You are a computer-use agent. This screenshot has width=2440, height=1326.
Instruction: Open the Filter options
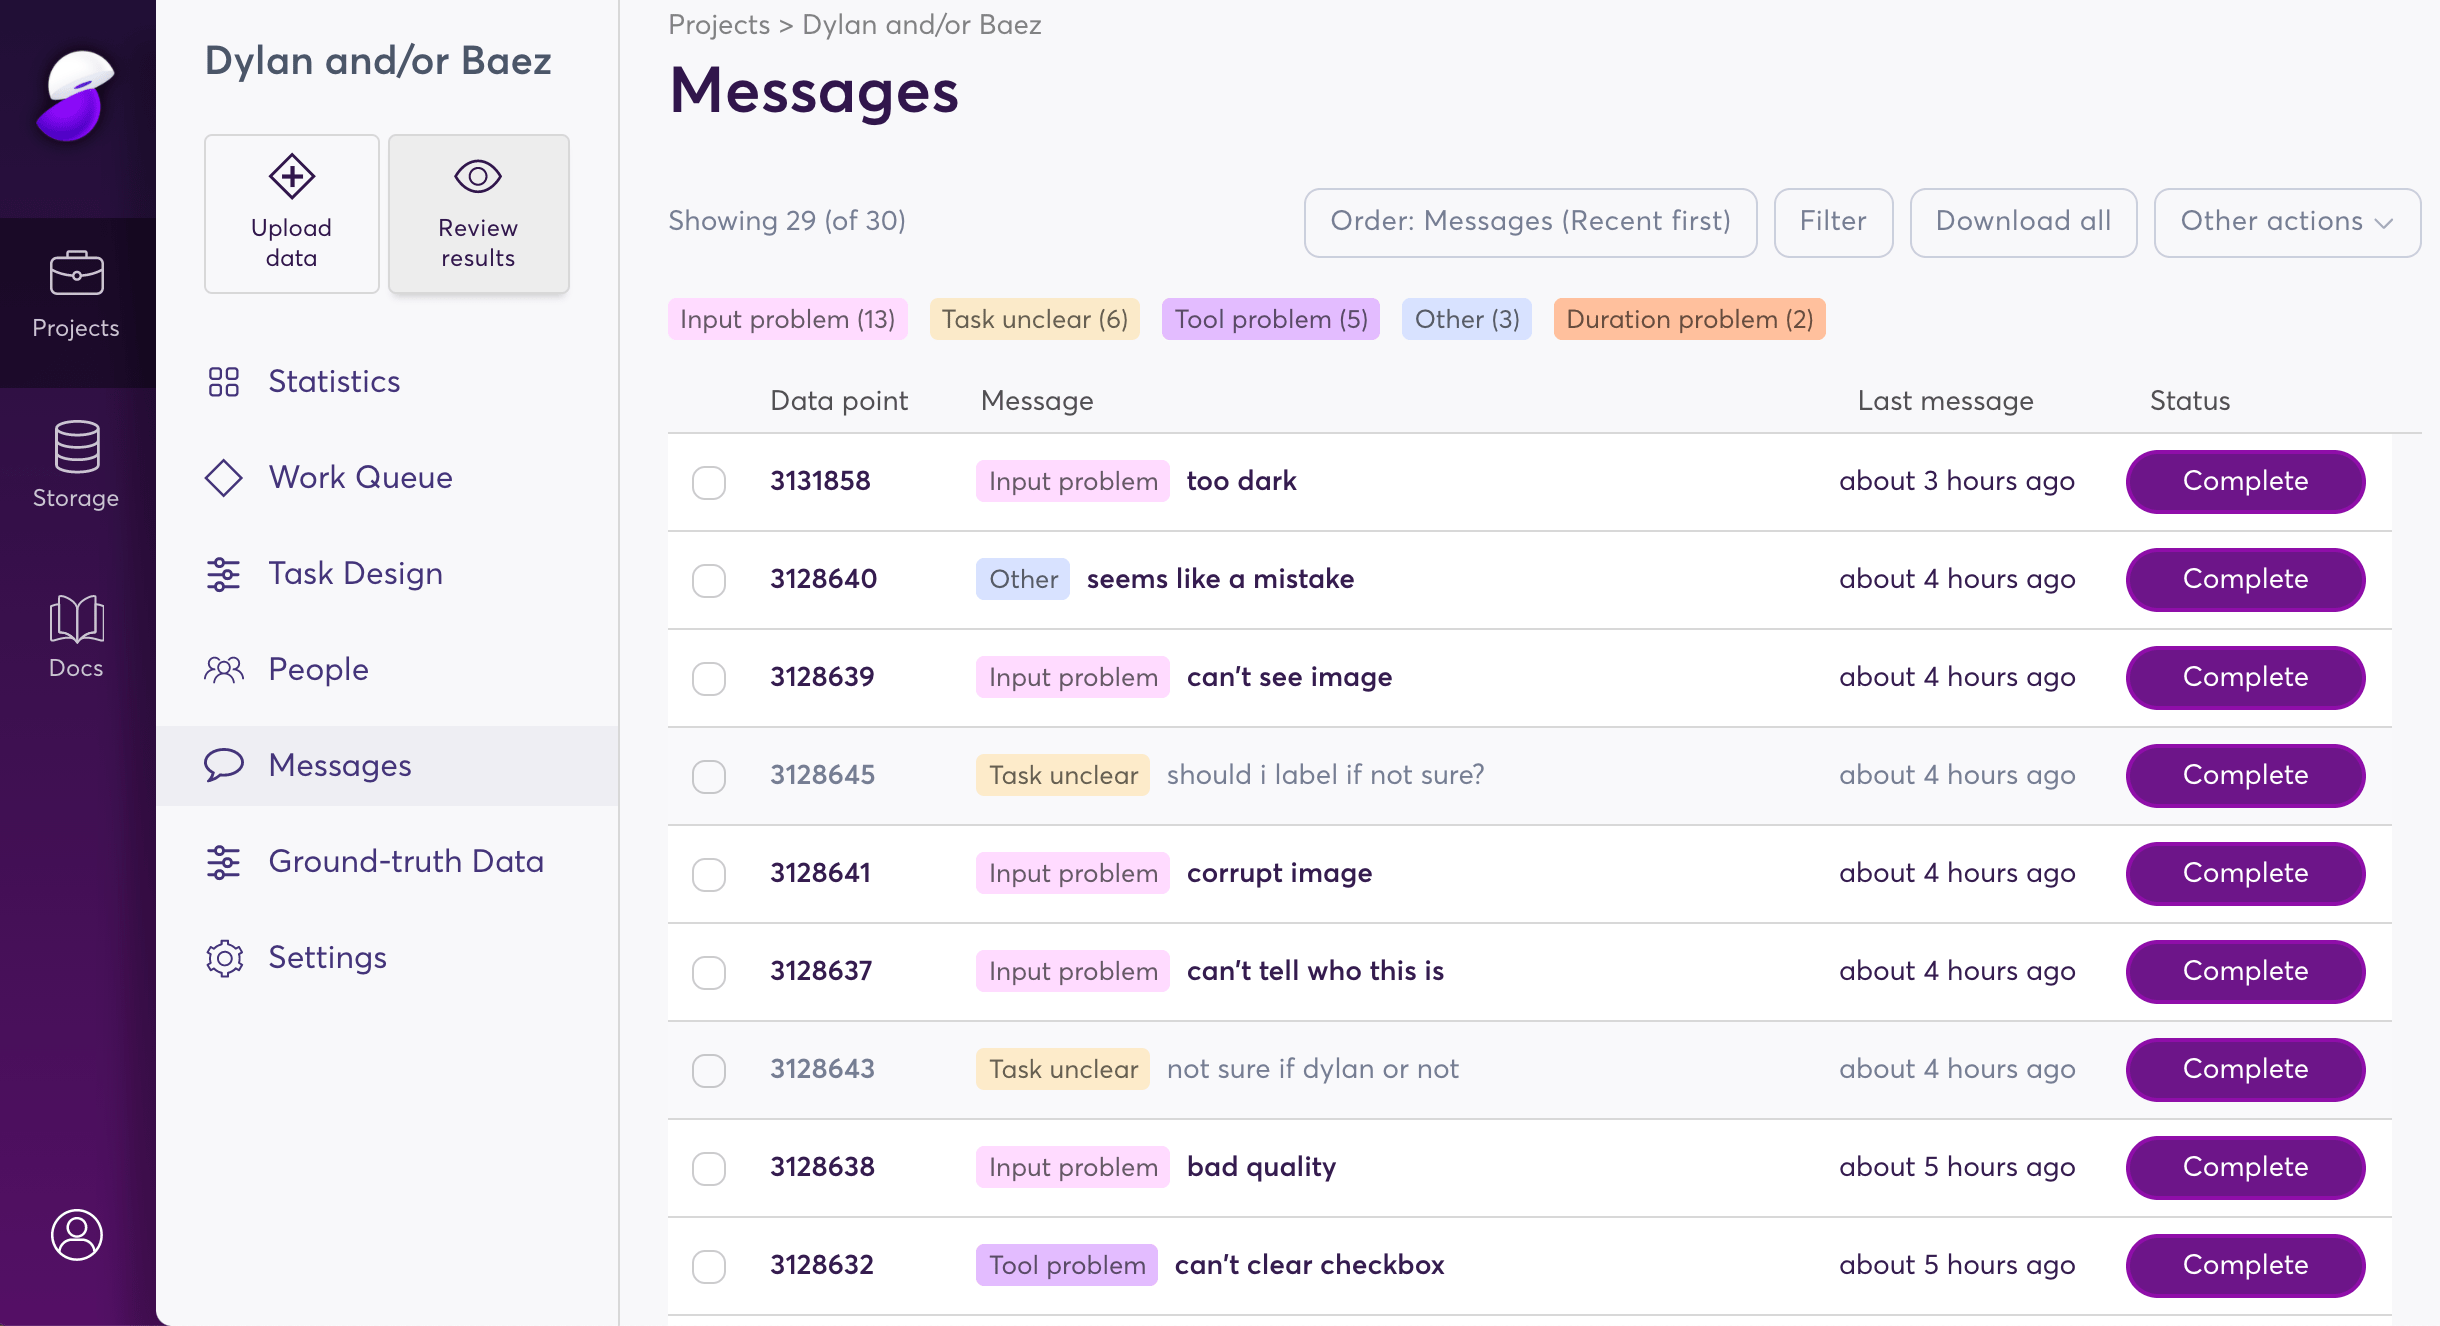(x=1832, y=222)
